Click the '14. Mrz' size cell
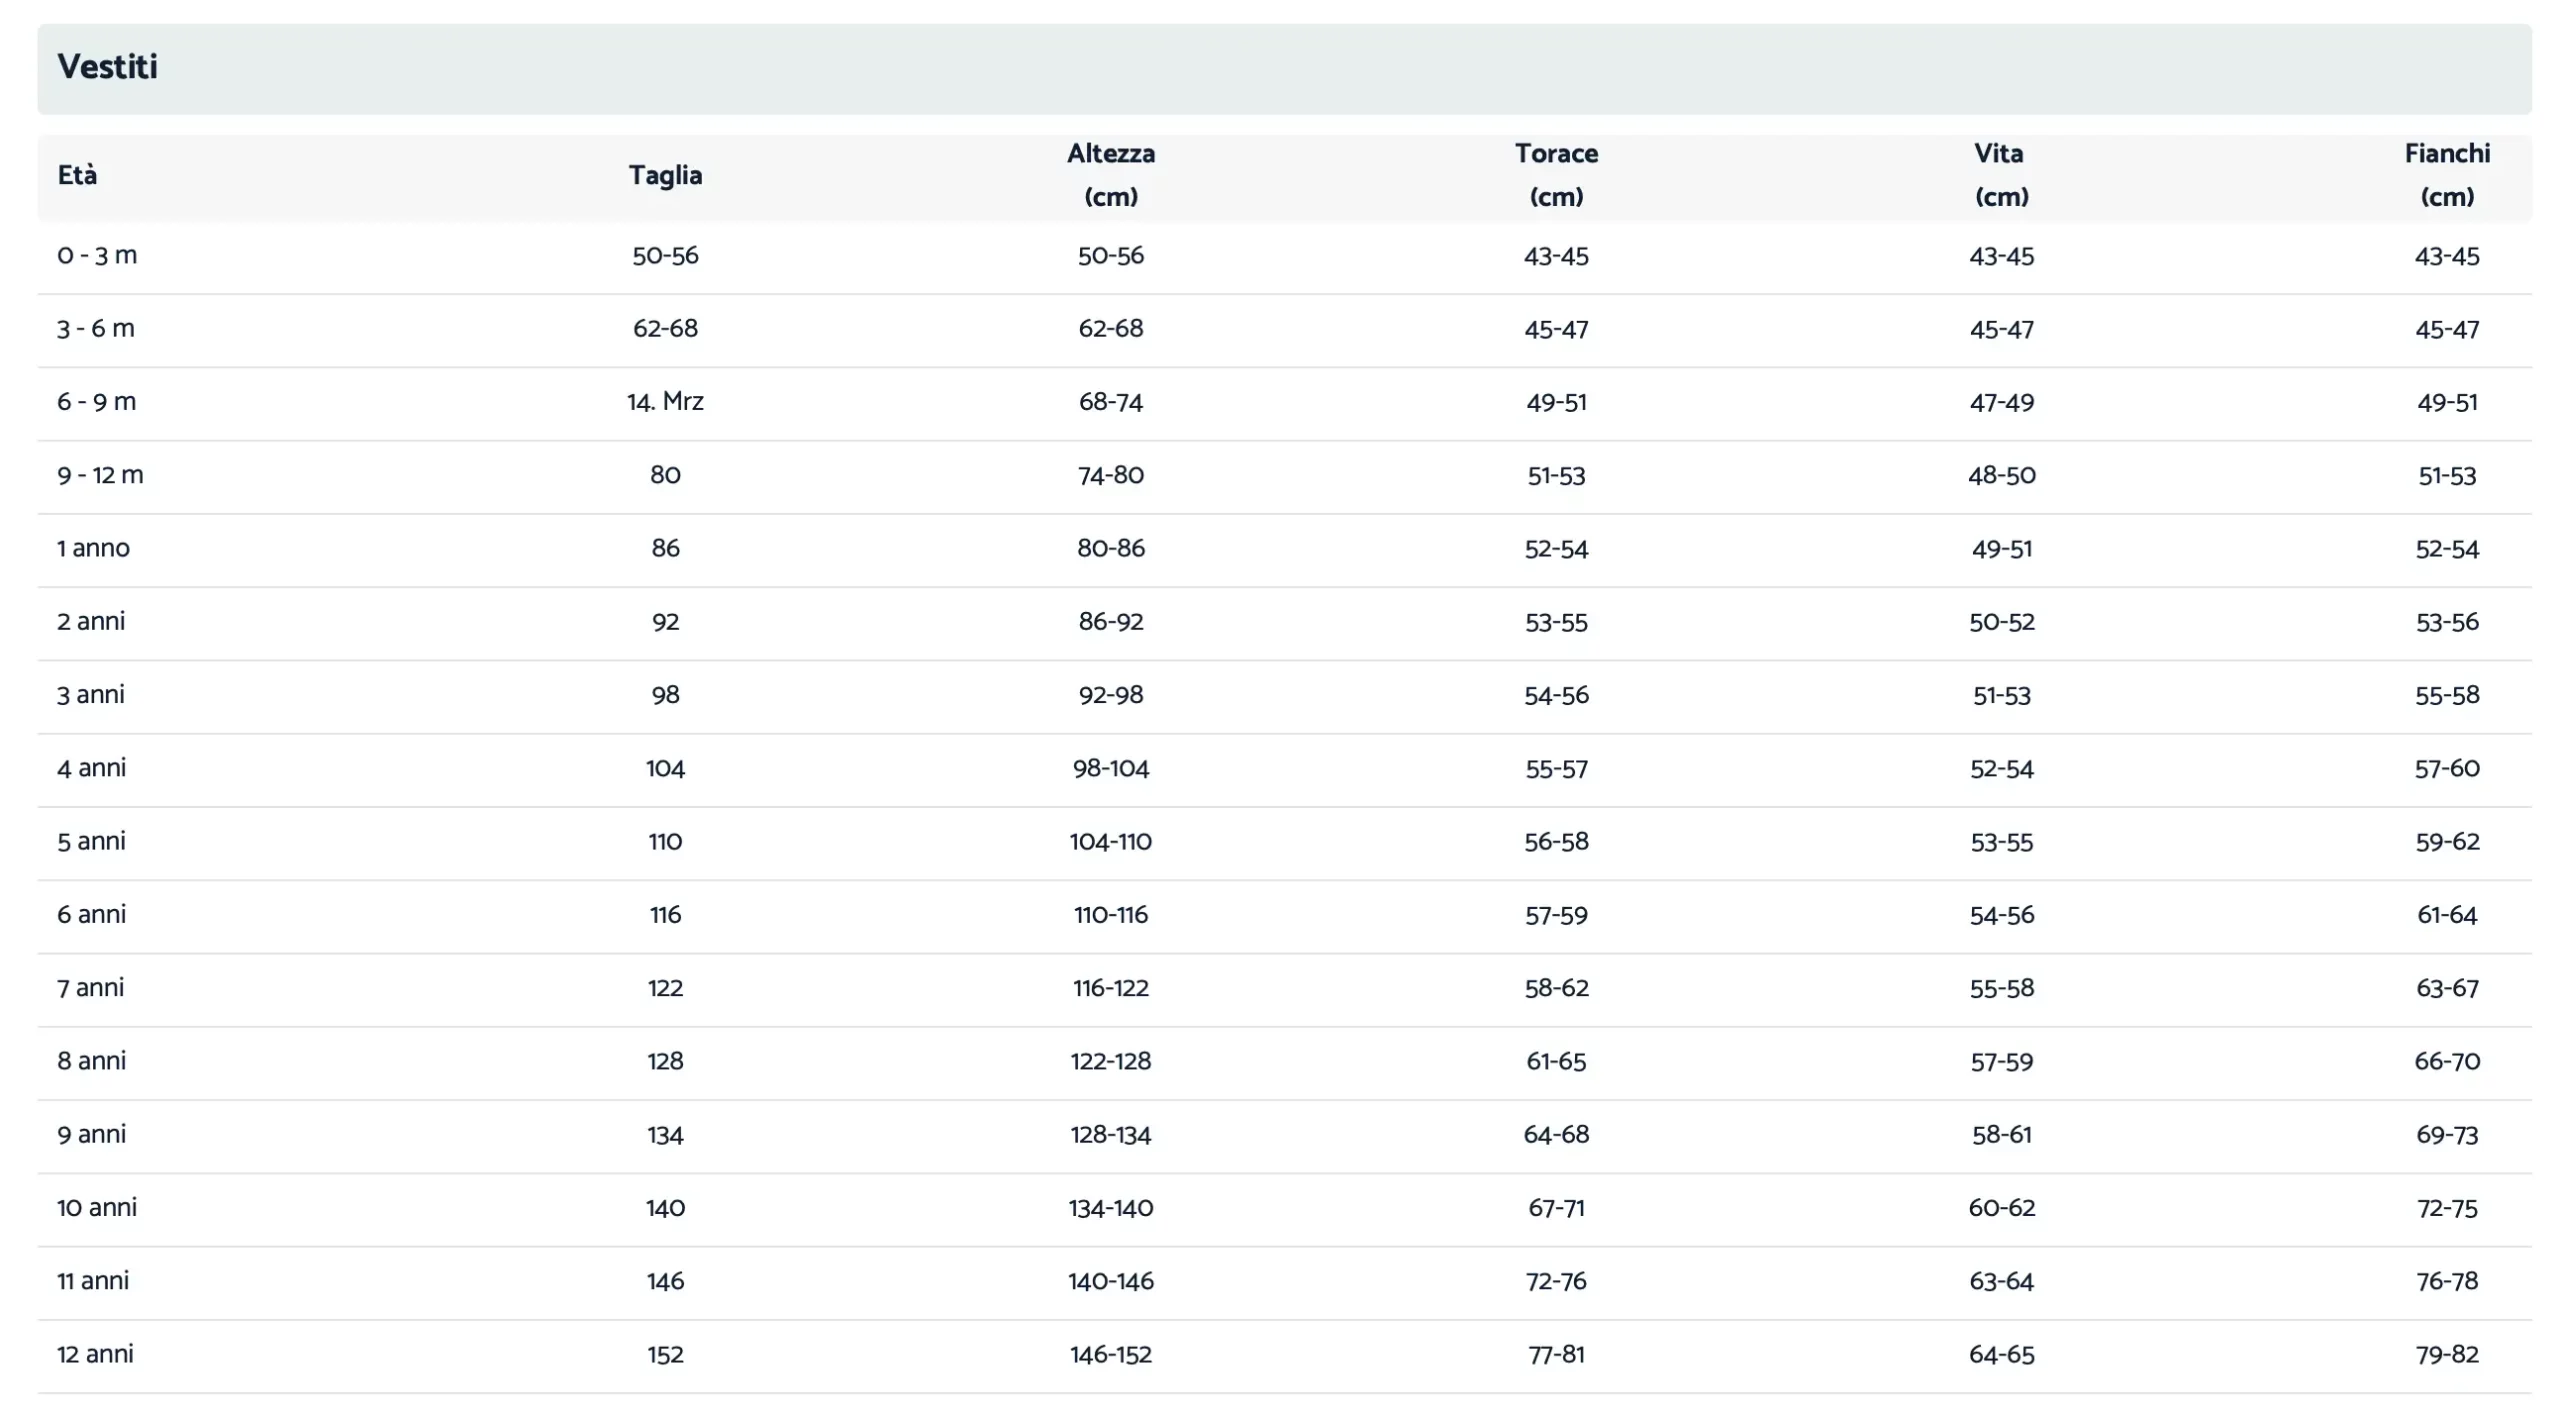This screenshot has height=1416, width=2560. click(665, 402)
